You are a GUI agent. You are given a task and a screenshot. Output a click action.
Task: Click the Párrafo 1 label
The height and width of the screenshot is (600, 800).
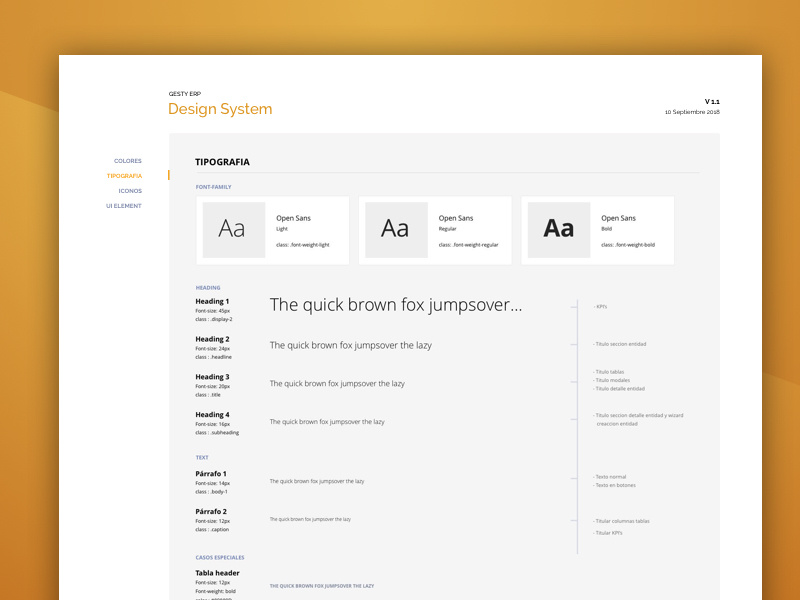211,473
